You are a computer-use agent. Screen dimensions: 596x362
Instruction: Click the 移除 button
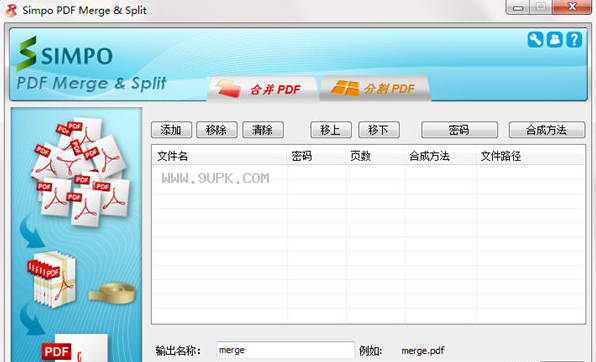(x=217, y=130)
